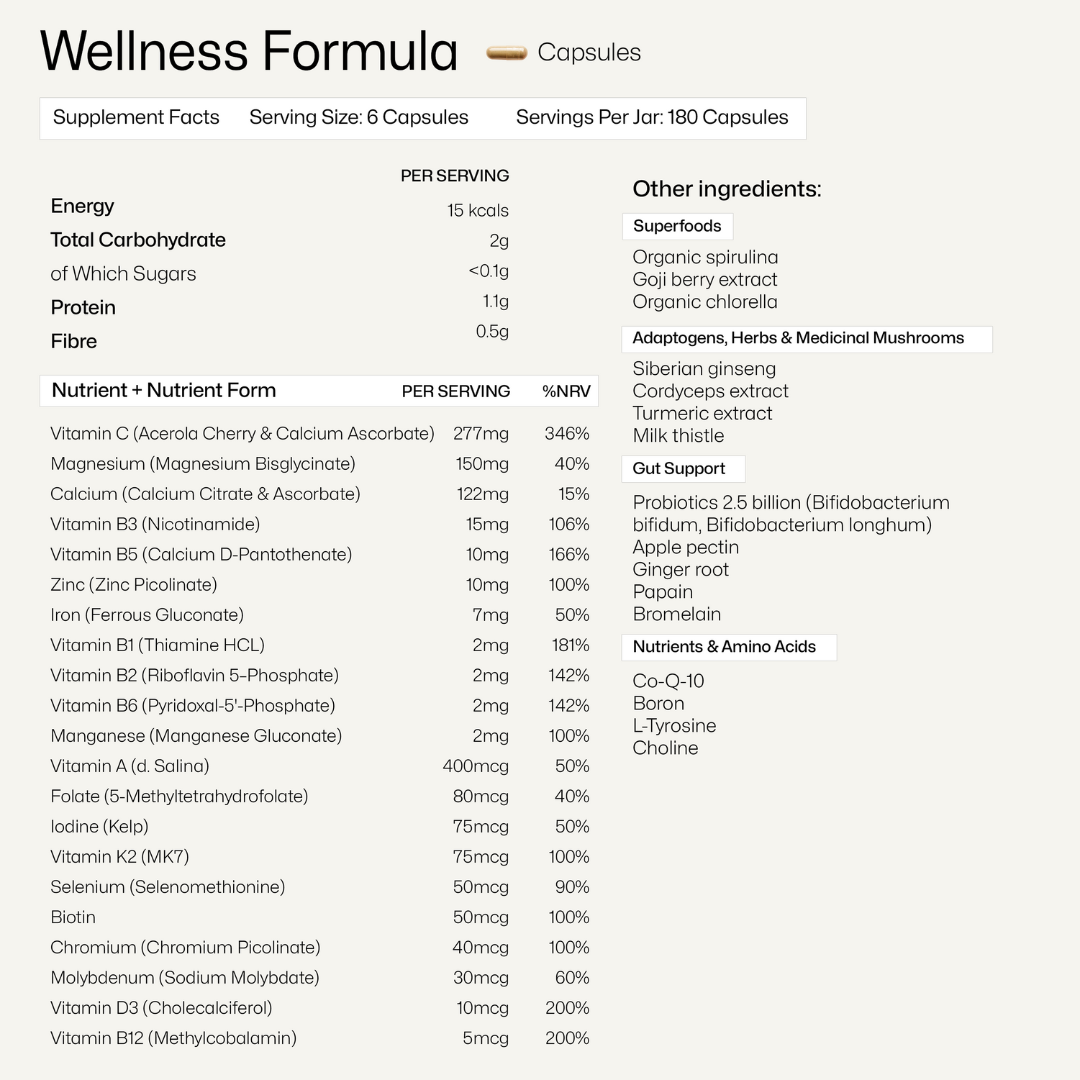Click Adaptogens, Herbs & Medicinal Mushrooms tag
This screenshot has height=1080, width=1080.
[798, 338]
